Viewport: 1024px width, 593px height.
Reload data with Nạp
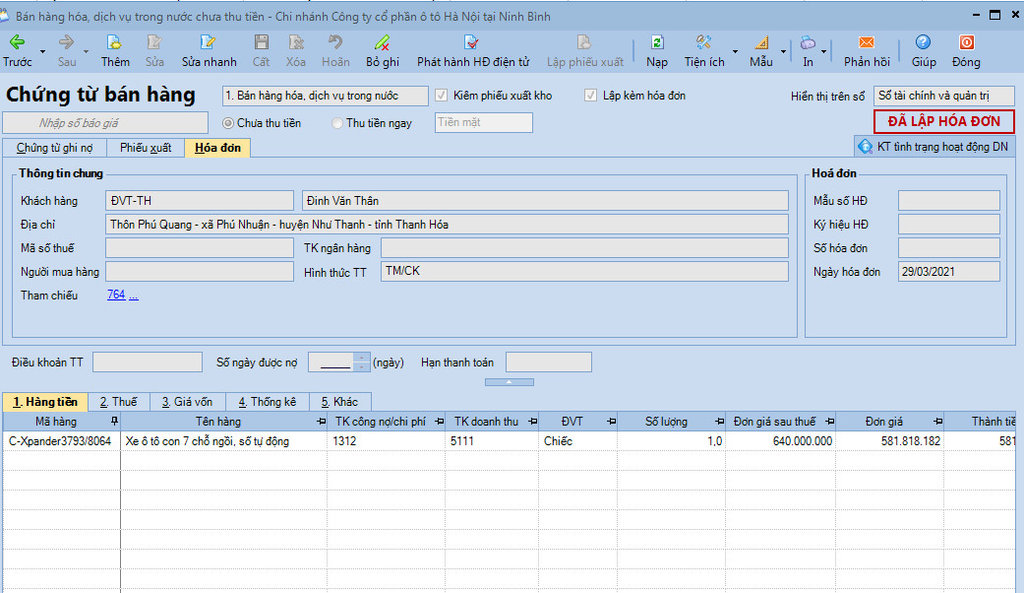[657, 51]
